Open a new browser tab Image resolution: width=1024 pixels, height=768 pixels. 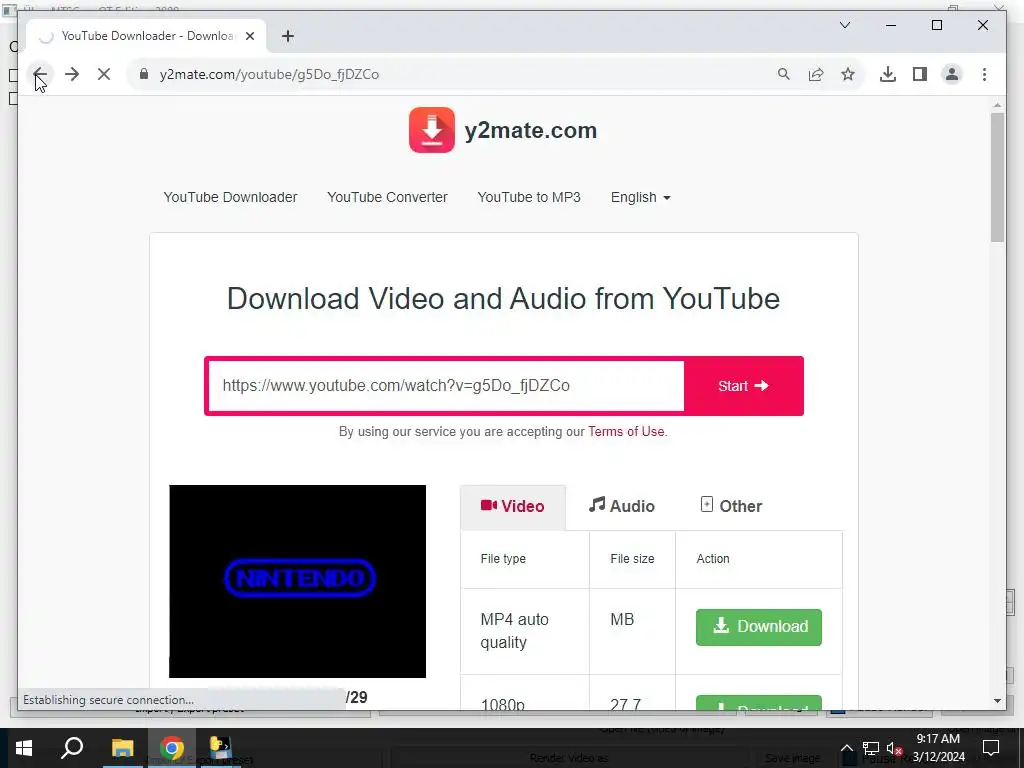tap(288, 36)
